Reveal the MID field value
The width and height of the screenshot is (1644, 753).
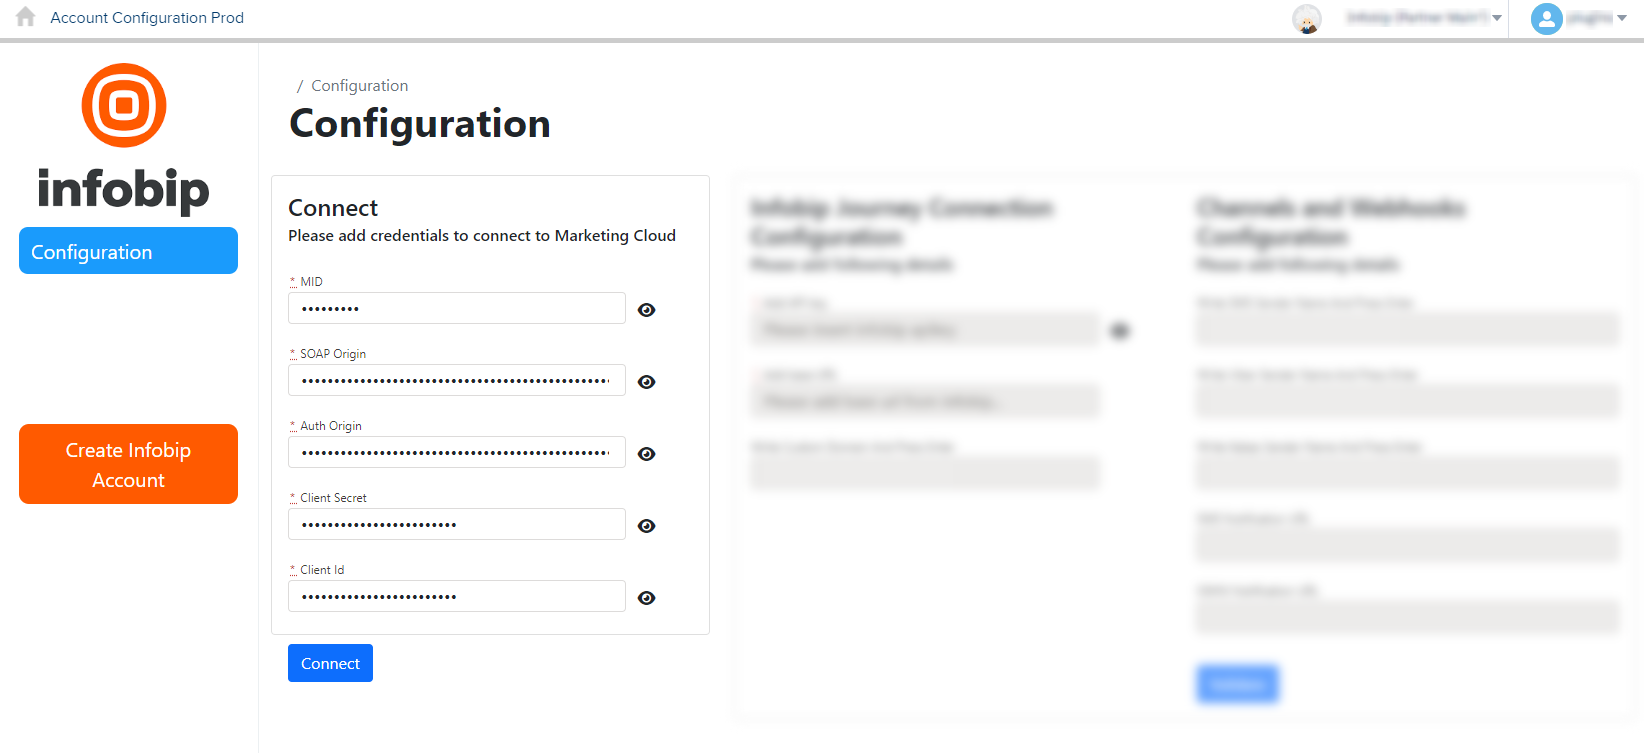click(647, 310)
